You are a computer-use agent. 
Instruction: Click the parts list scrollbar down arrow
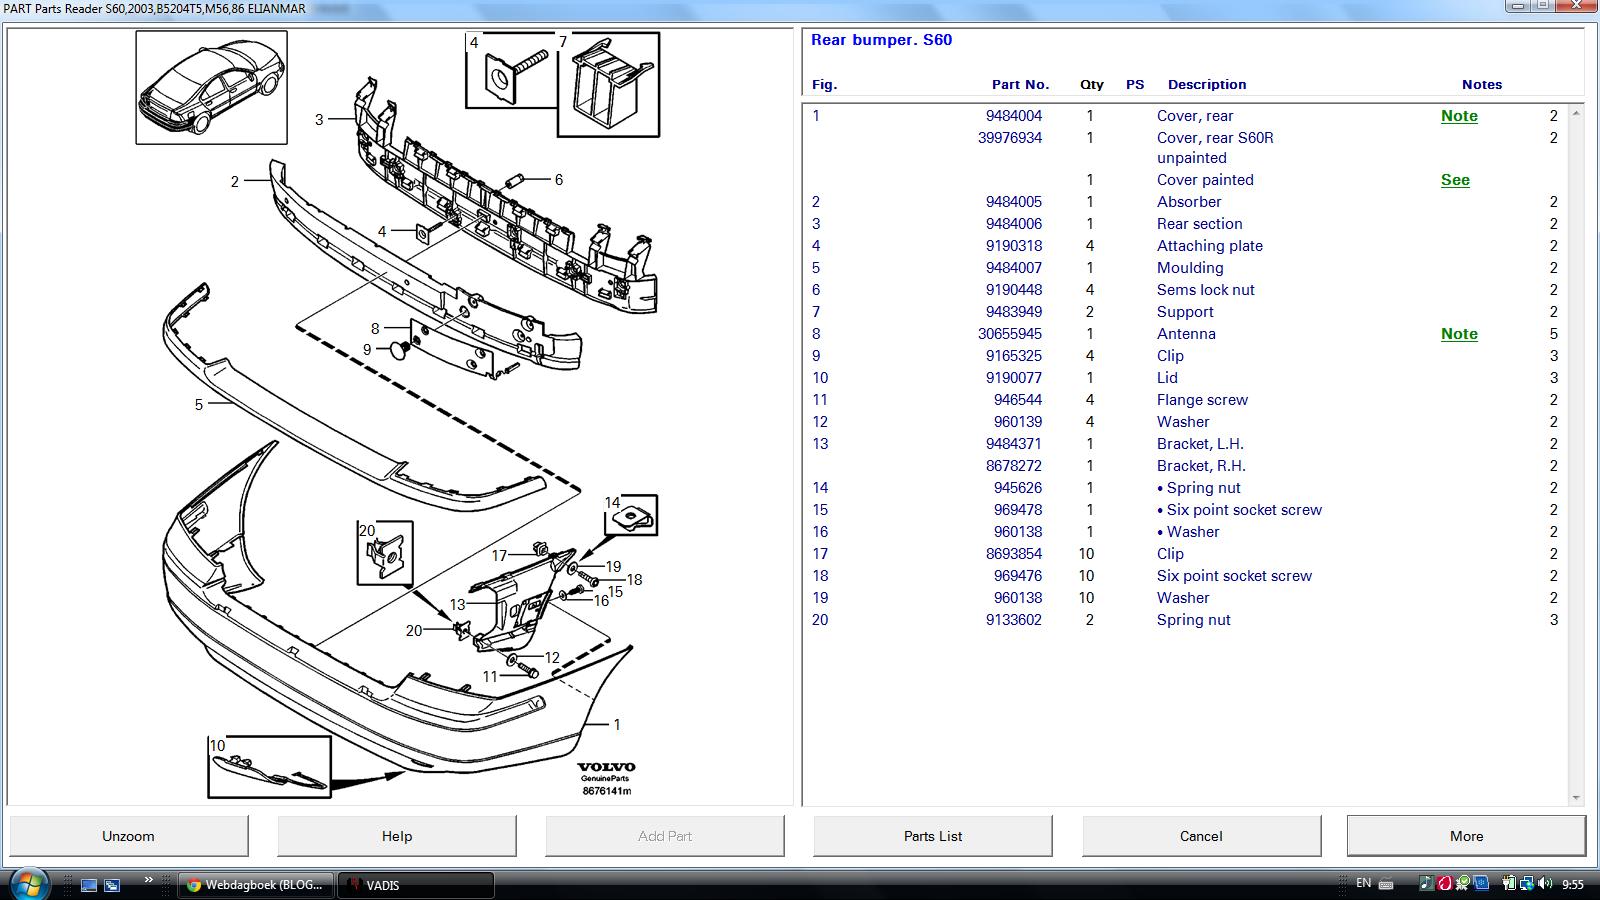point(1577,798)
